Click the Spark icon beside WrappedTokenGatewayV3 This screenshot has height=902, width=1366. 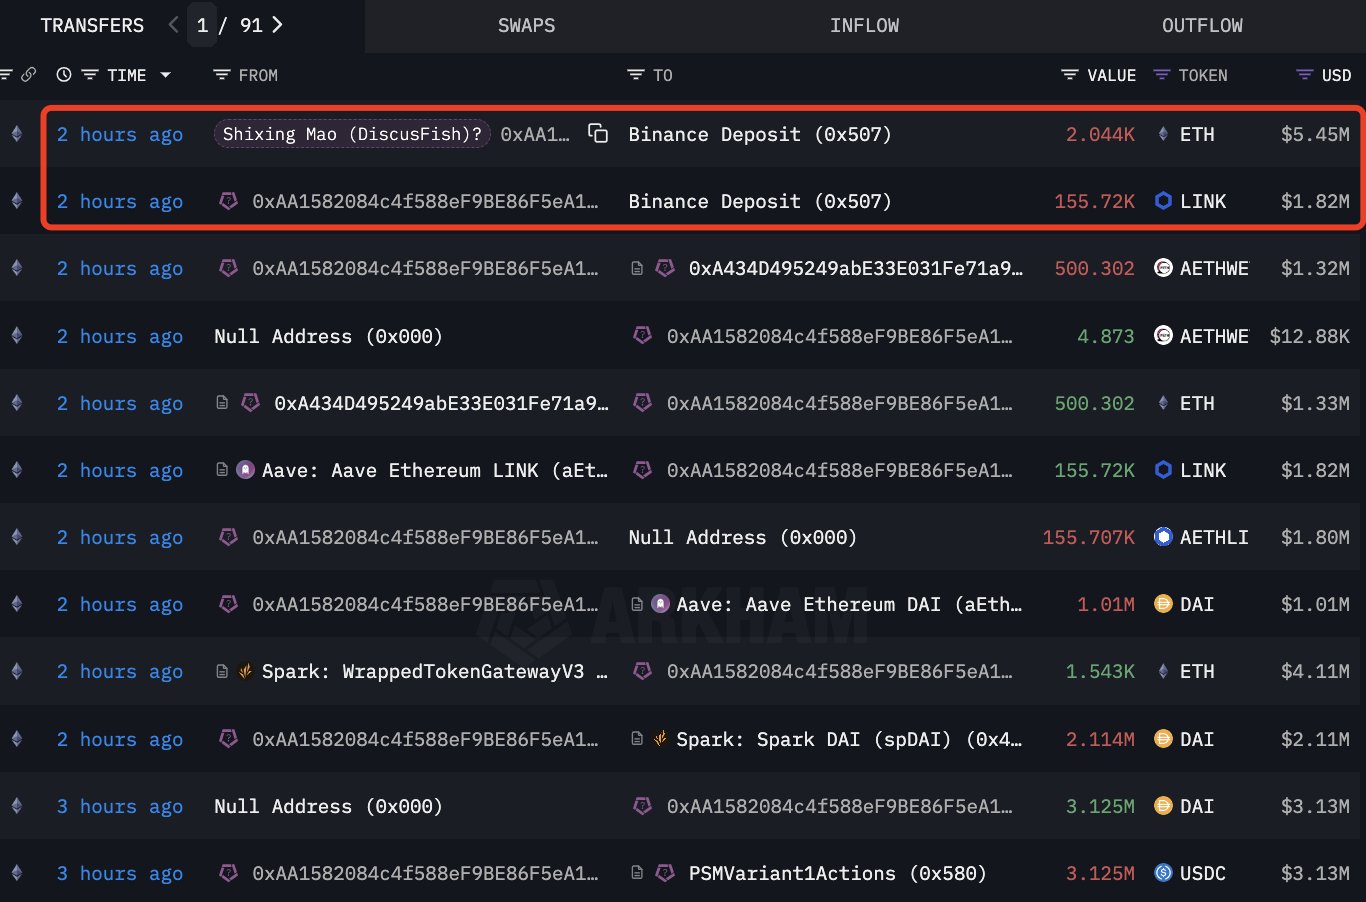point(245,672)
